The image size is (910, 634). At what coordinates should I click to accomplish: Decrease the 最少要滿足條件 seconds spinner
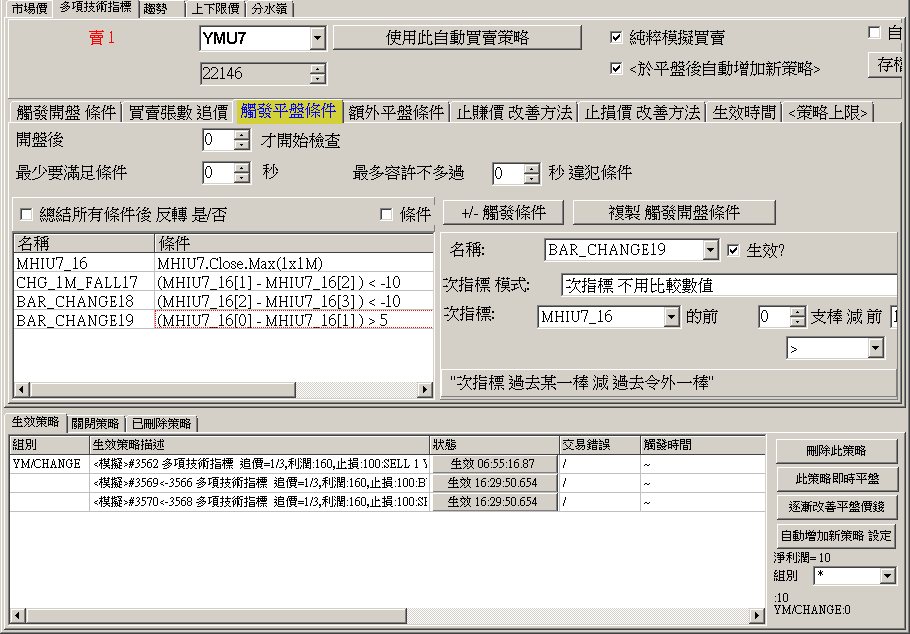pos(241,178)
